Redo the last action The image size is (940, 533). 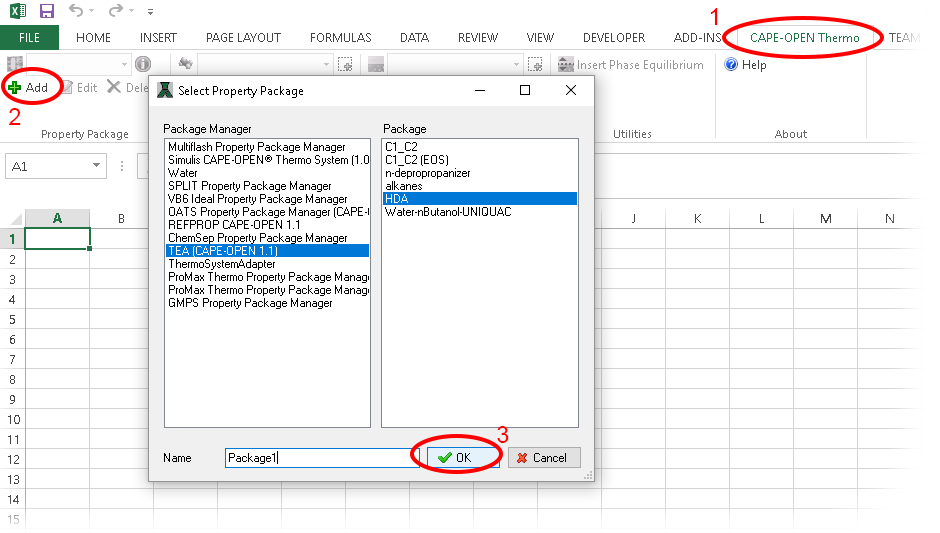tap(116, 10)
